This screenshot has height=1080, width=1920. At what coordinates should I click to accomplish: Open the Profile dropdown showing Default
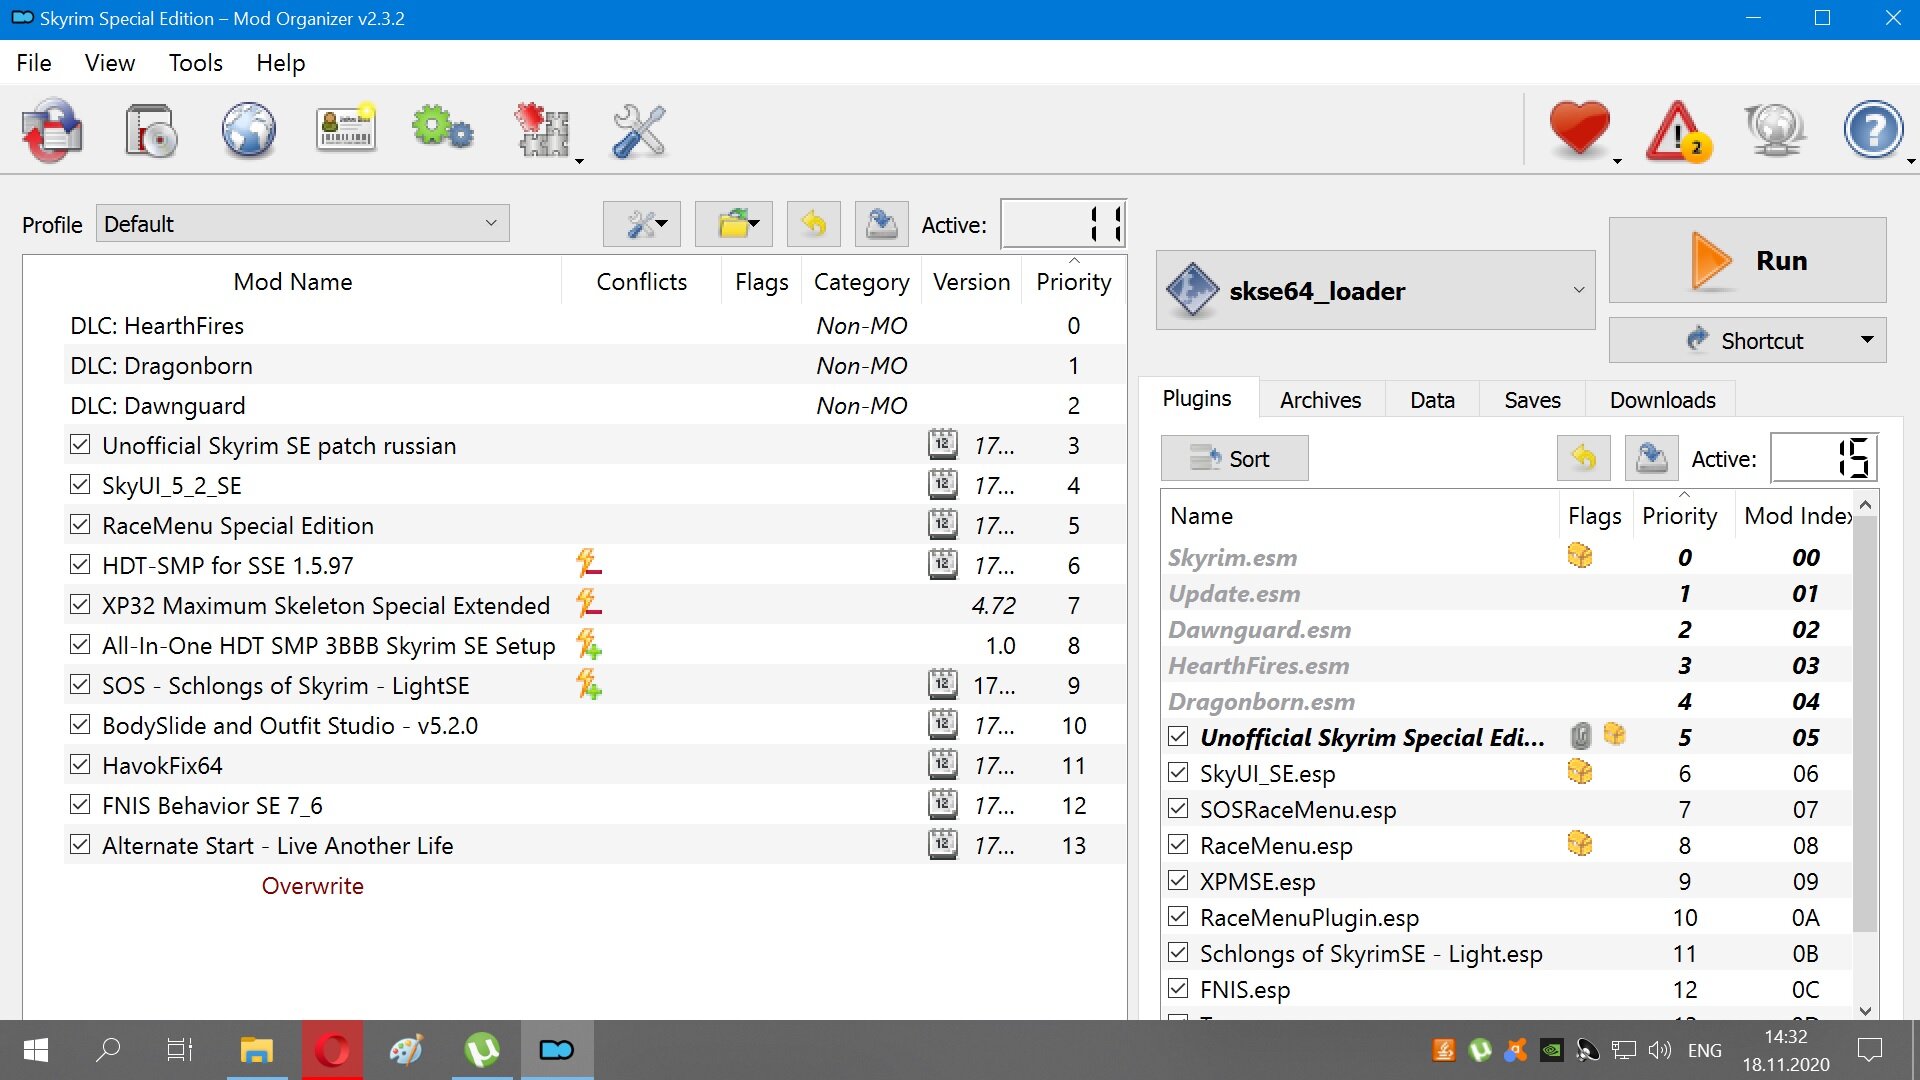coord(302,224)
